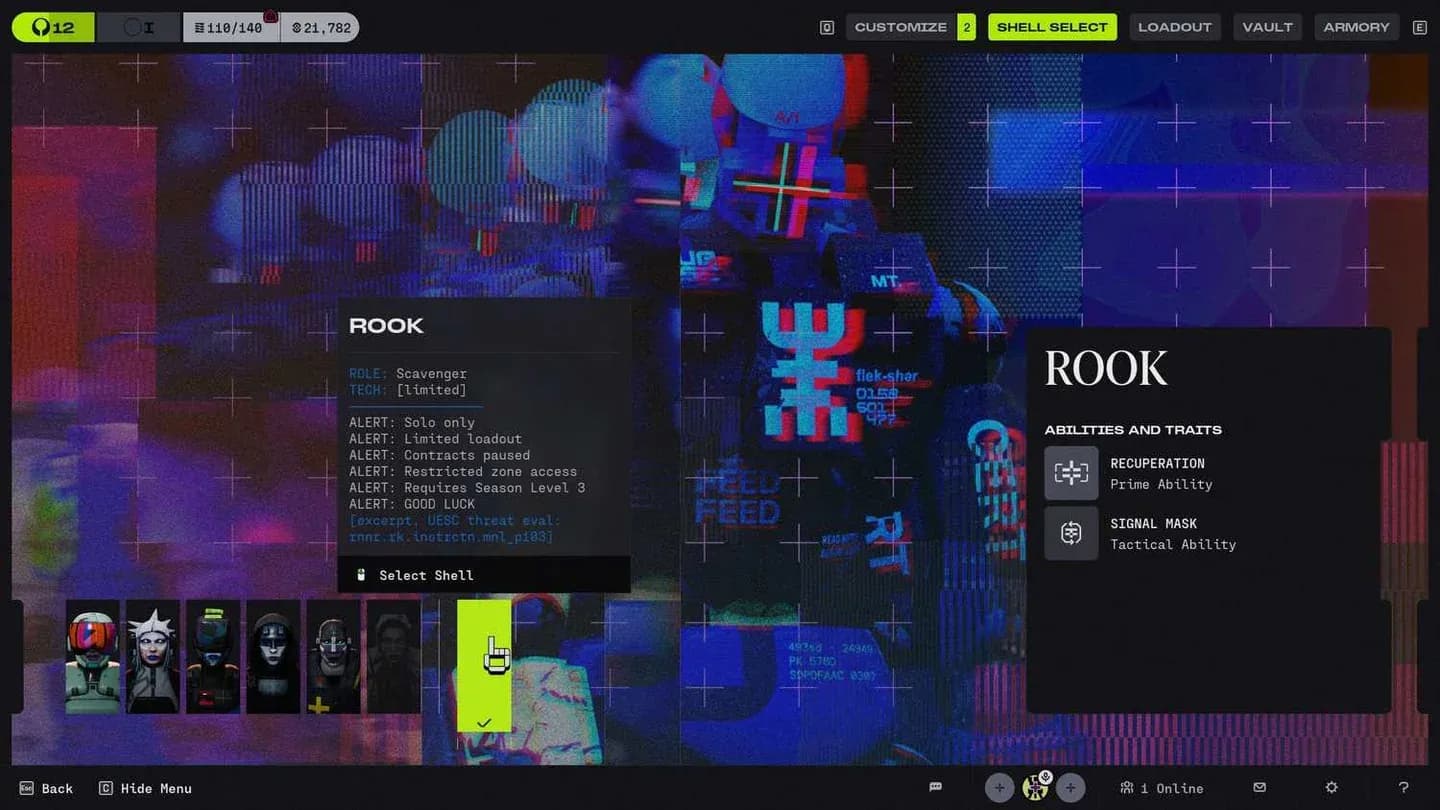Switch to the LOADOUT tab
This screenshot has height=810, width=1440.
coord(1175,27)
